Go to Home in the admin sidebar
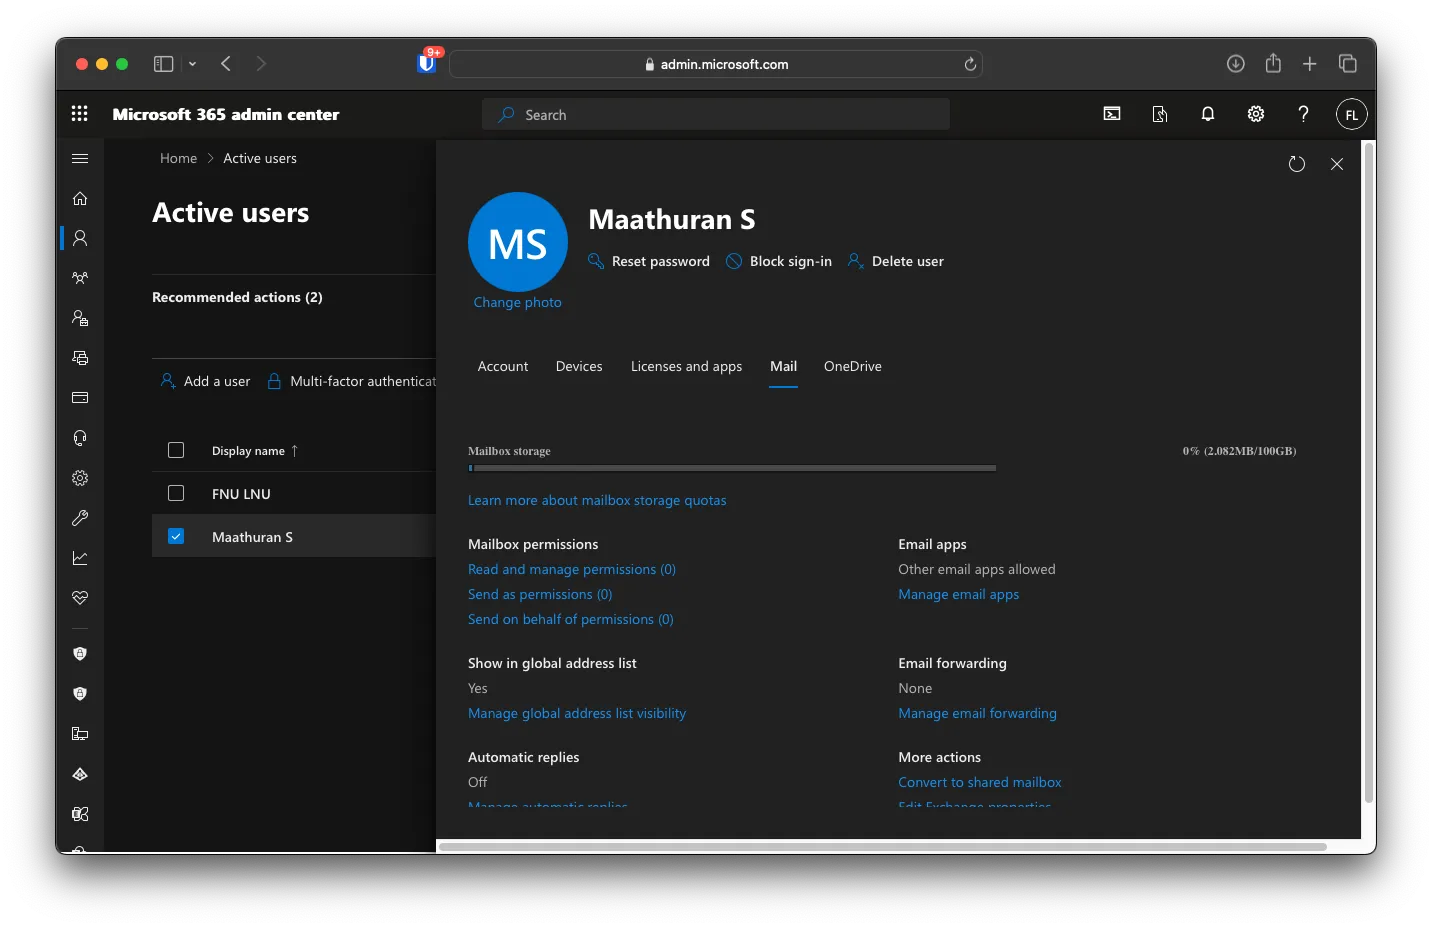This screenshot has width=1432, height=928. (80, 198)
